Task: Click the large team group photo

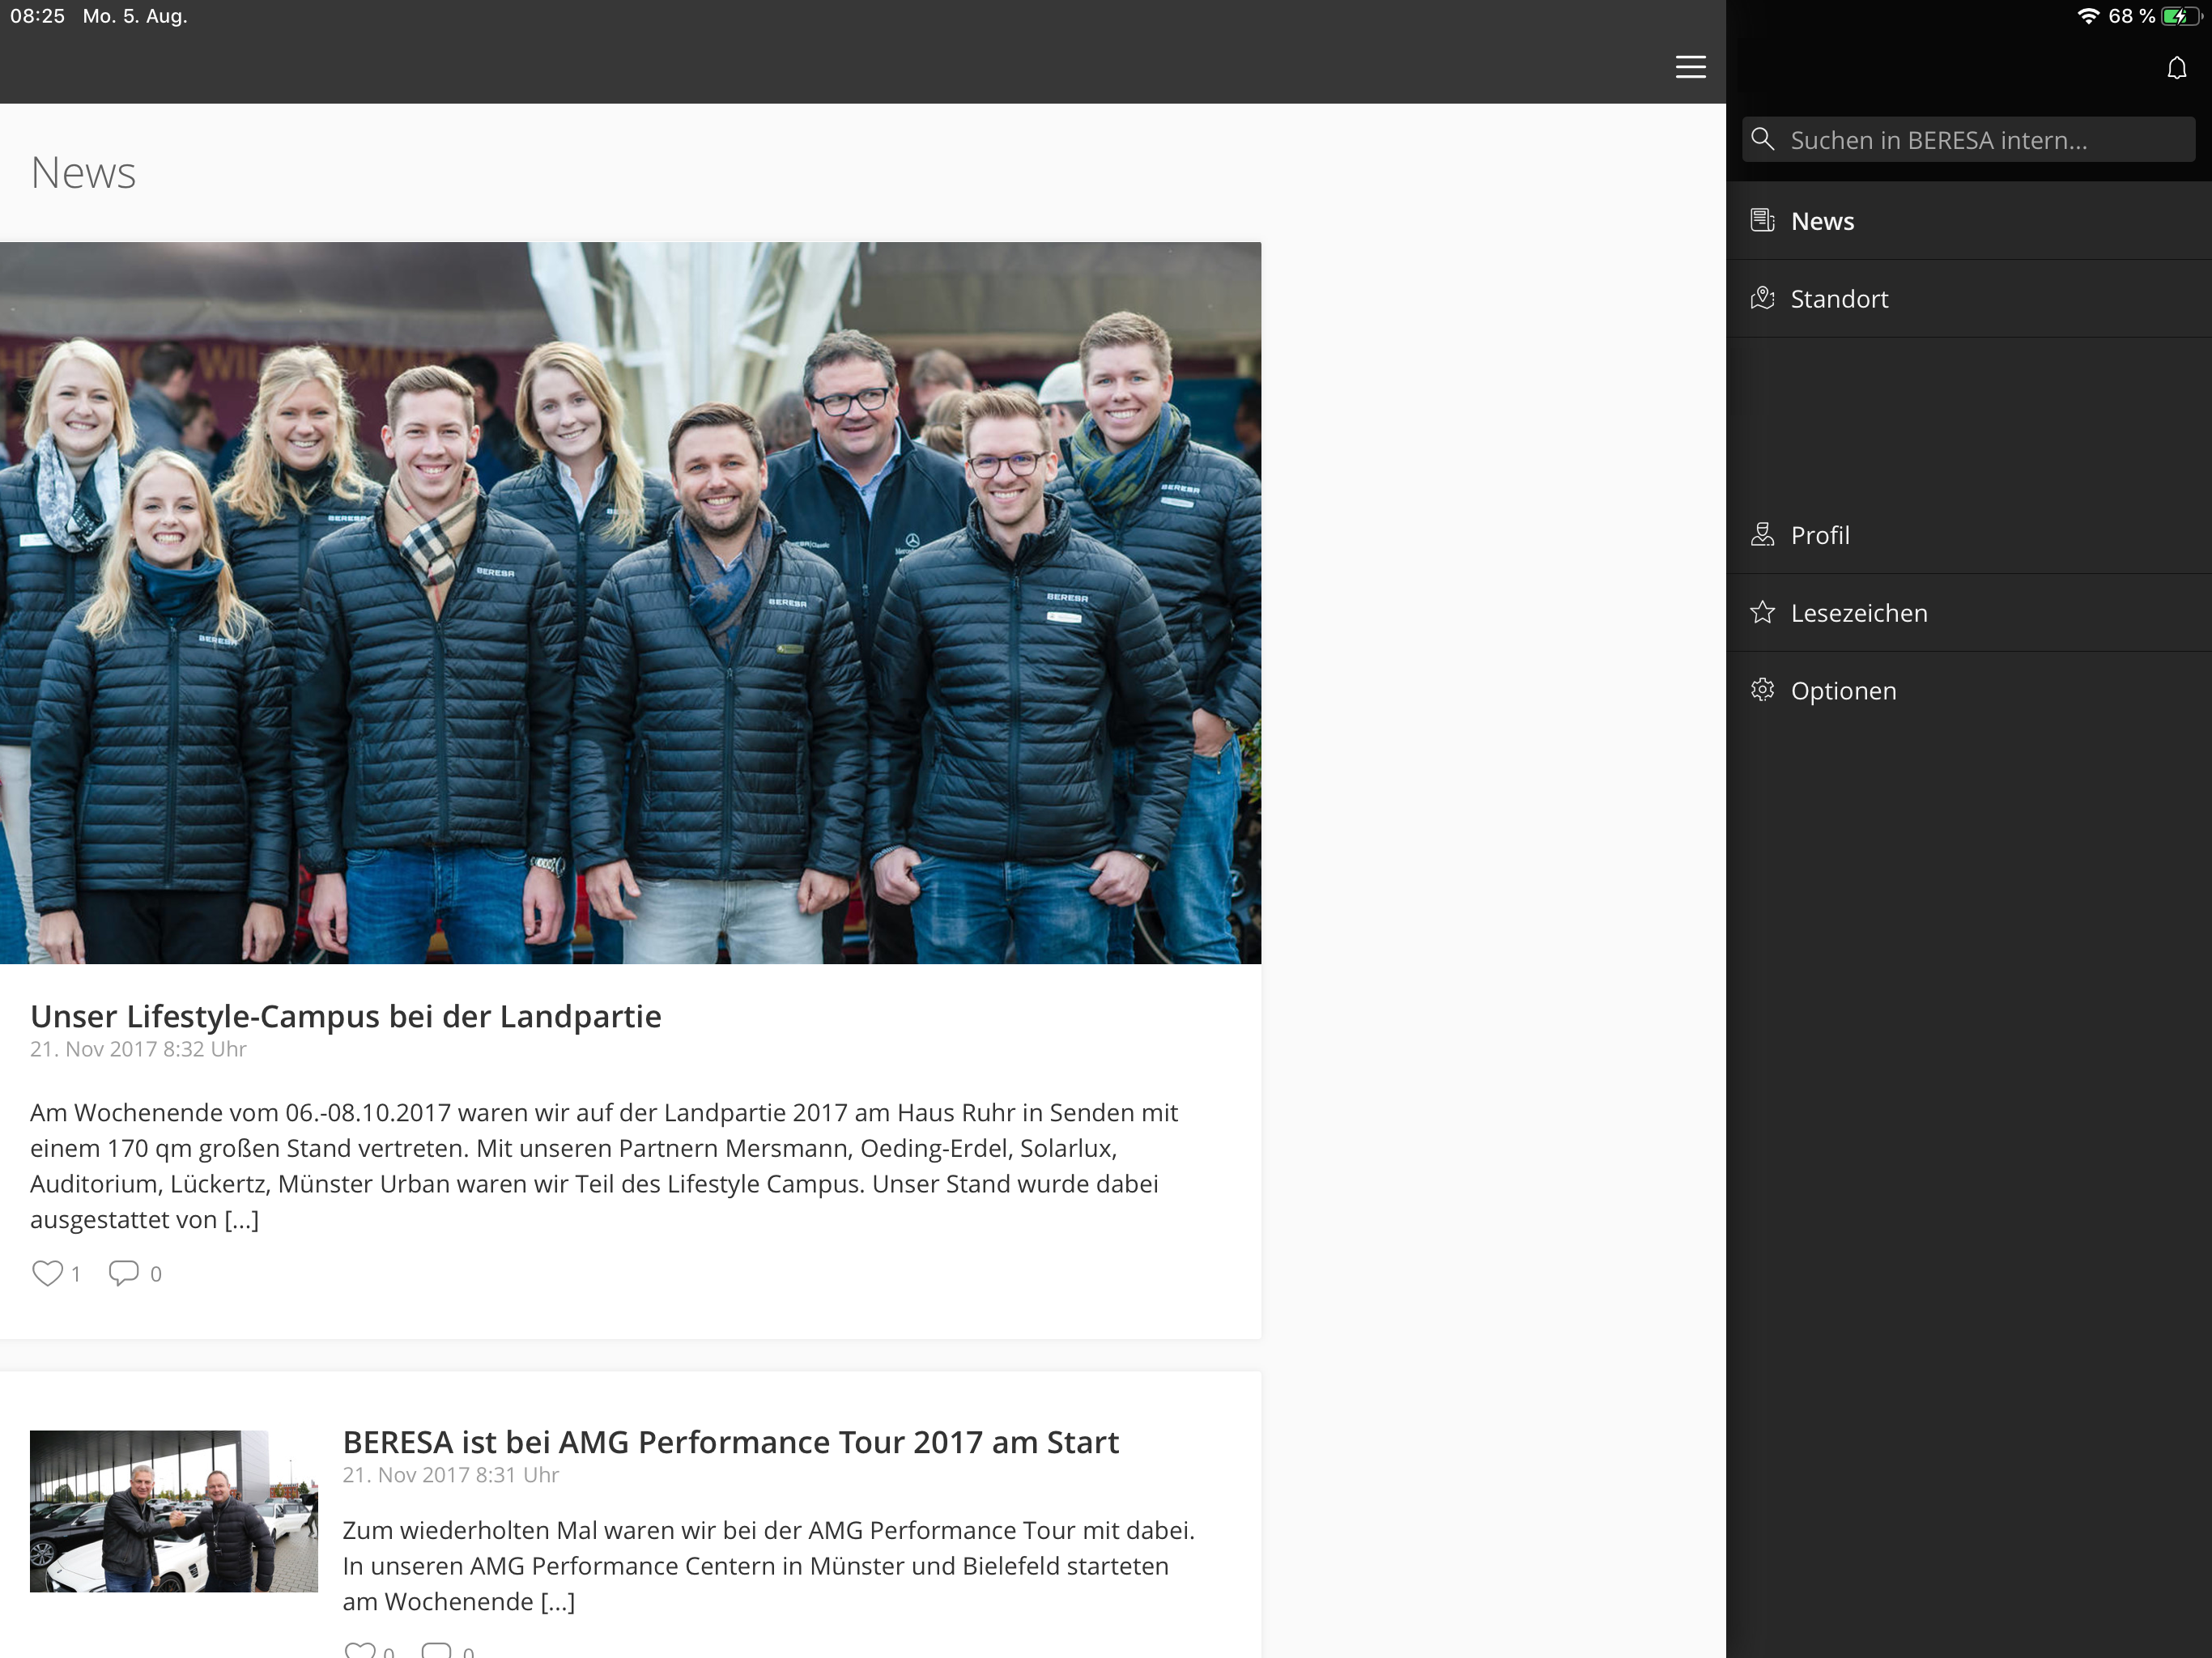Action: [x=630, y=603]
